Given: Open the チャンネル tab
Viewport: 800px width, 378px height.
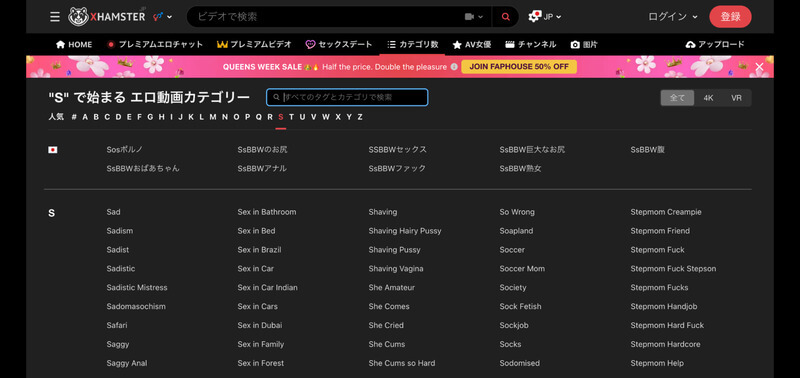Looking at the screenshot, I should coord(531,44).
